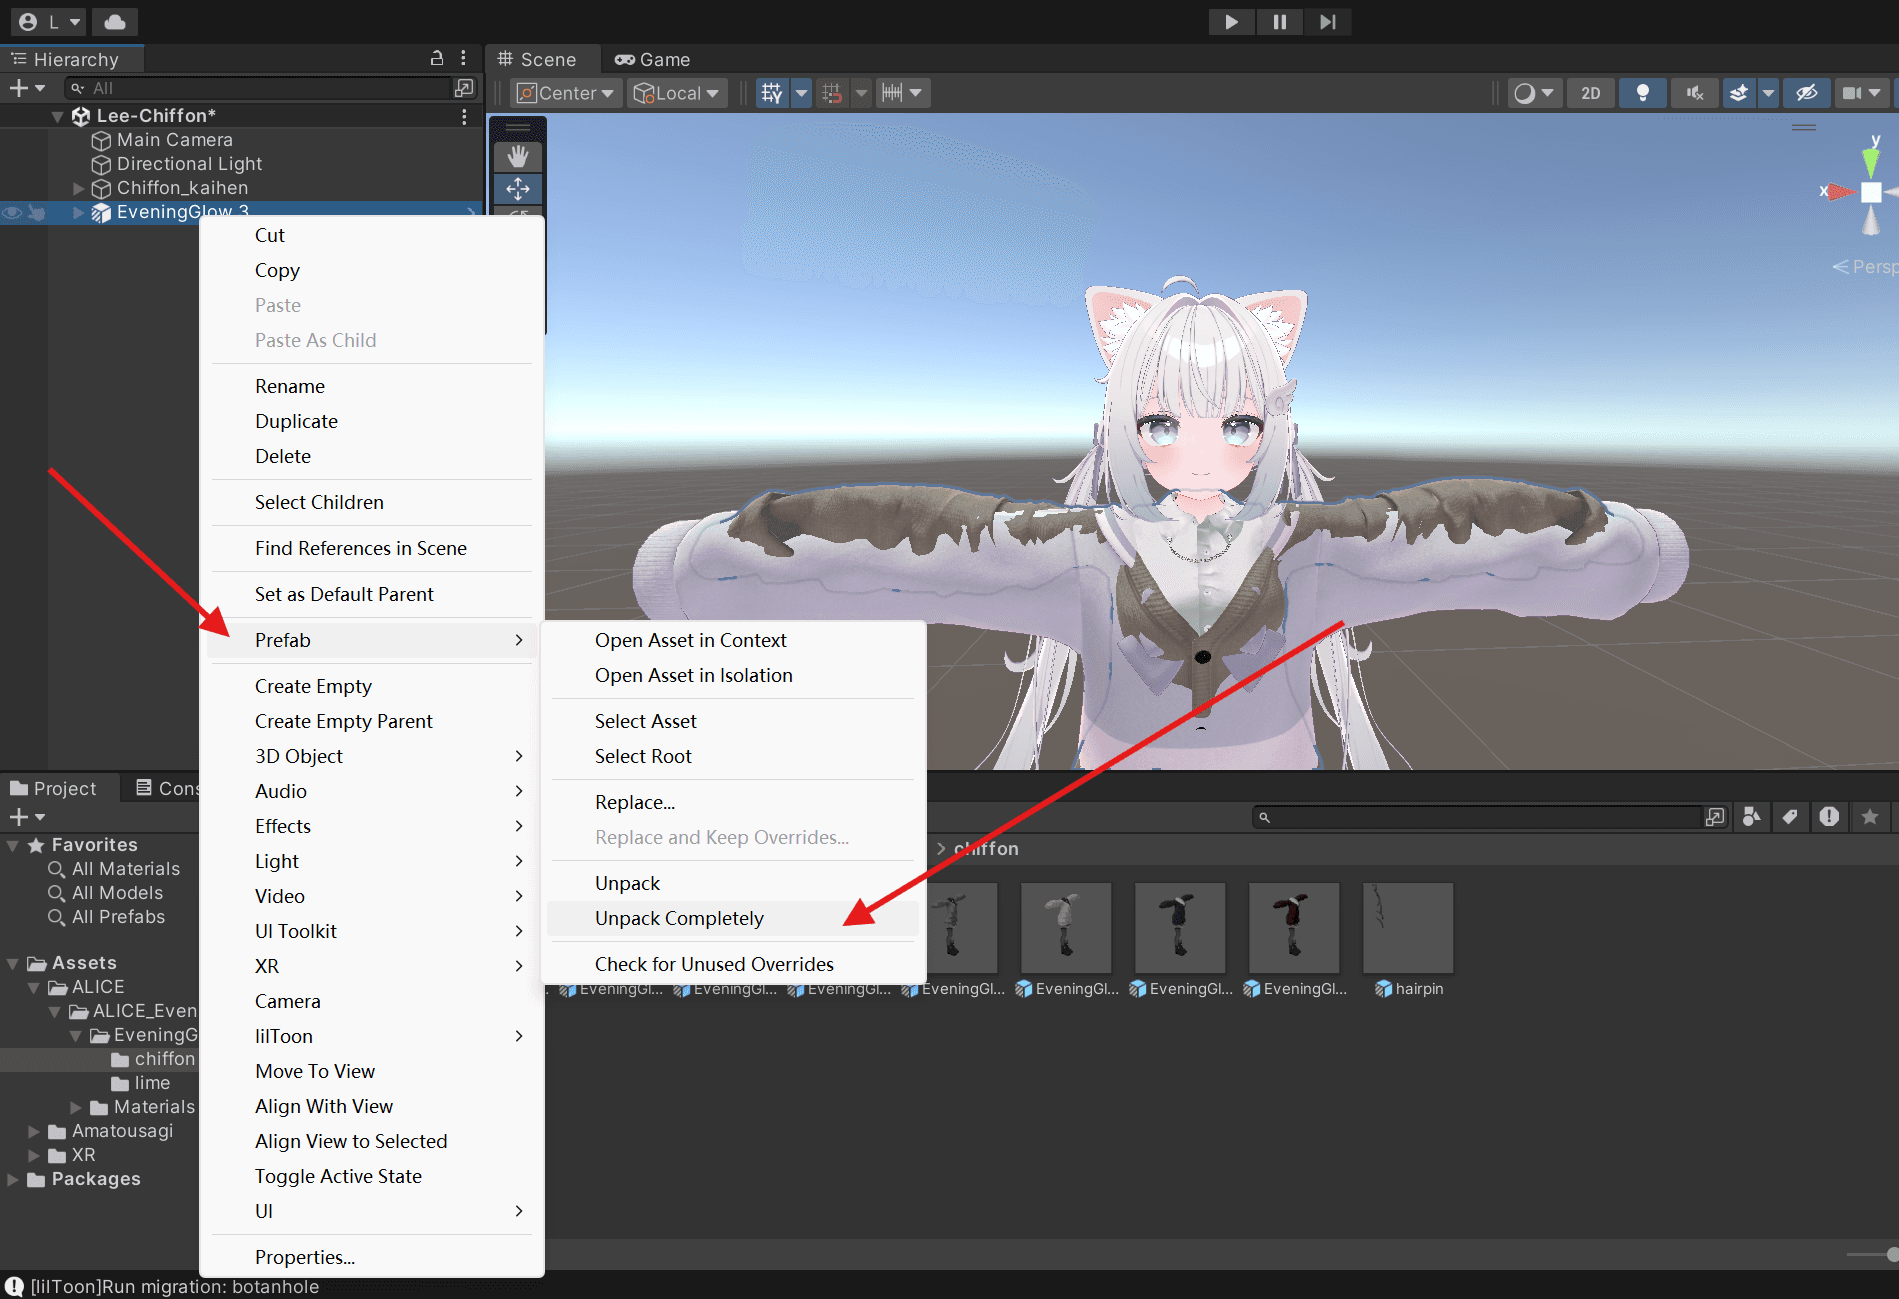Click the hairpin prefab thumbnail
The image size is (1899, 1299).
(x=1407, y=927)
